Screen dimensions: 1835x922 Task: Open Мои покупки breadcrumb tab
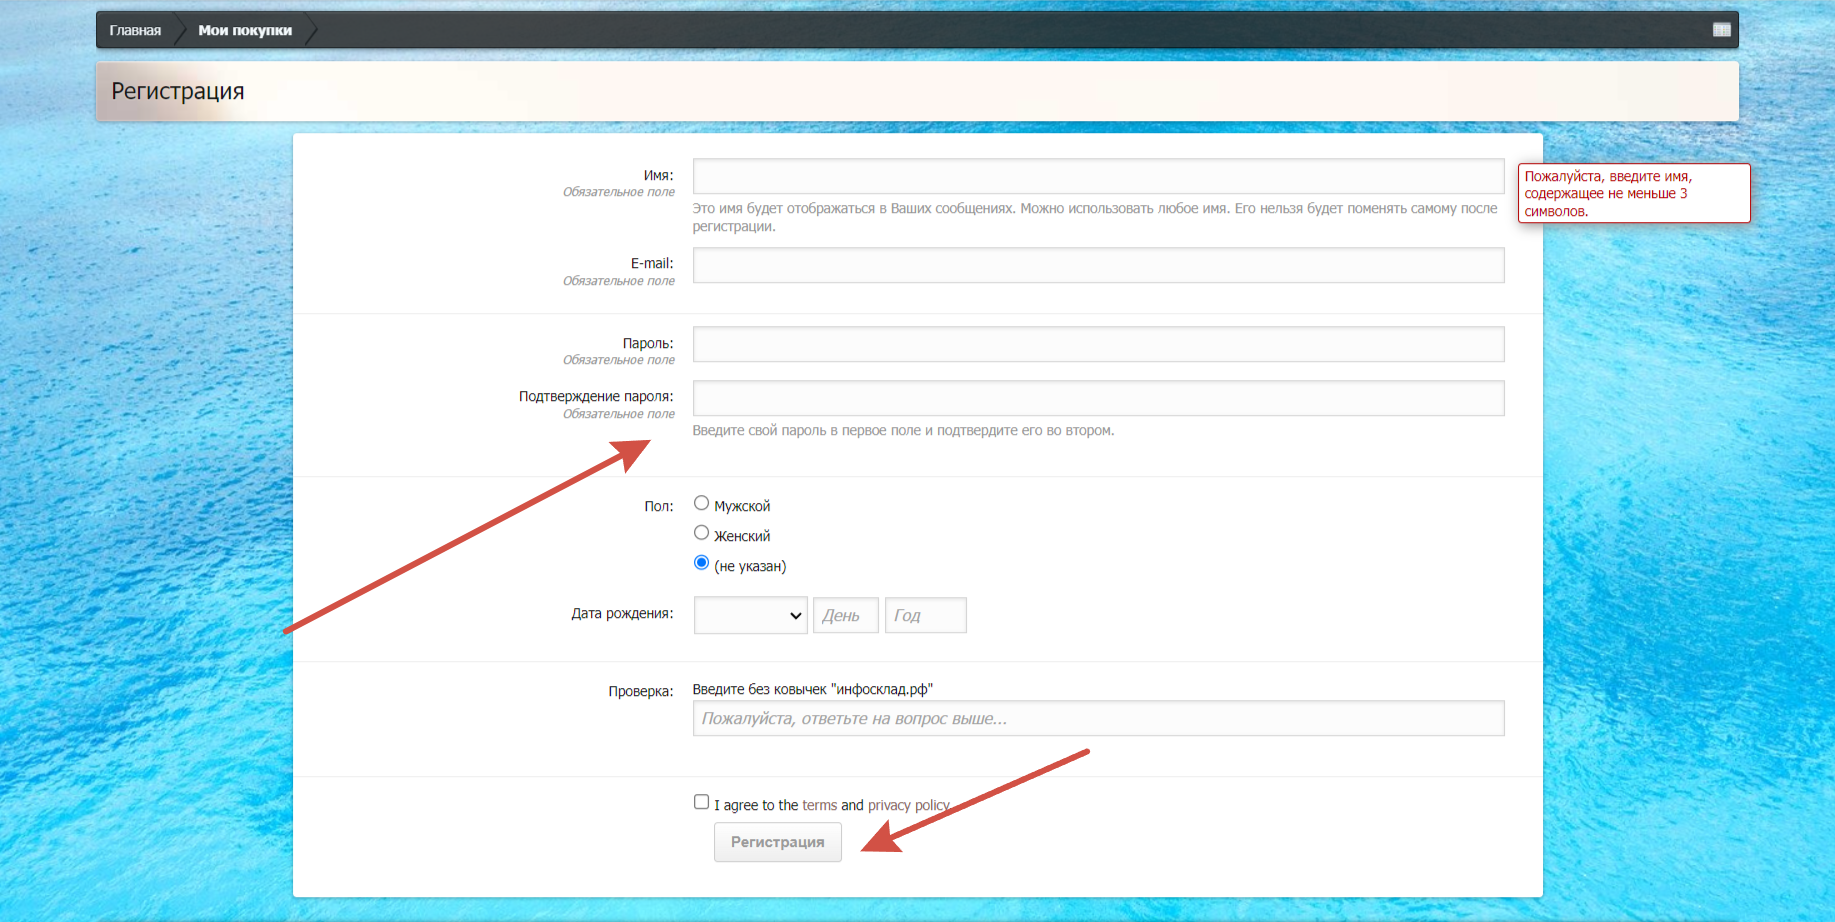[x=245, y=30]
